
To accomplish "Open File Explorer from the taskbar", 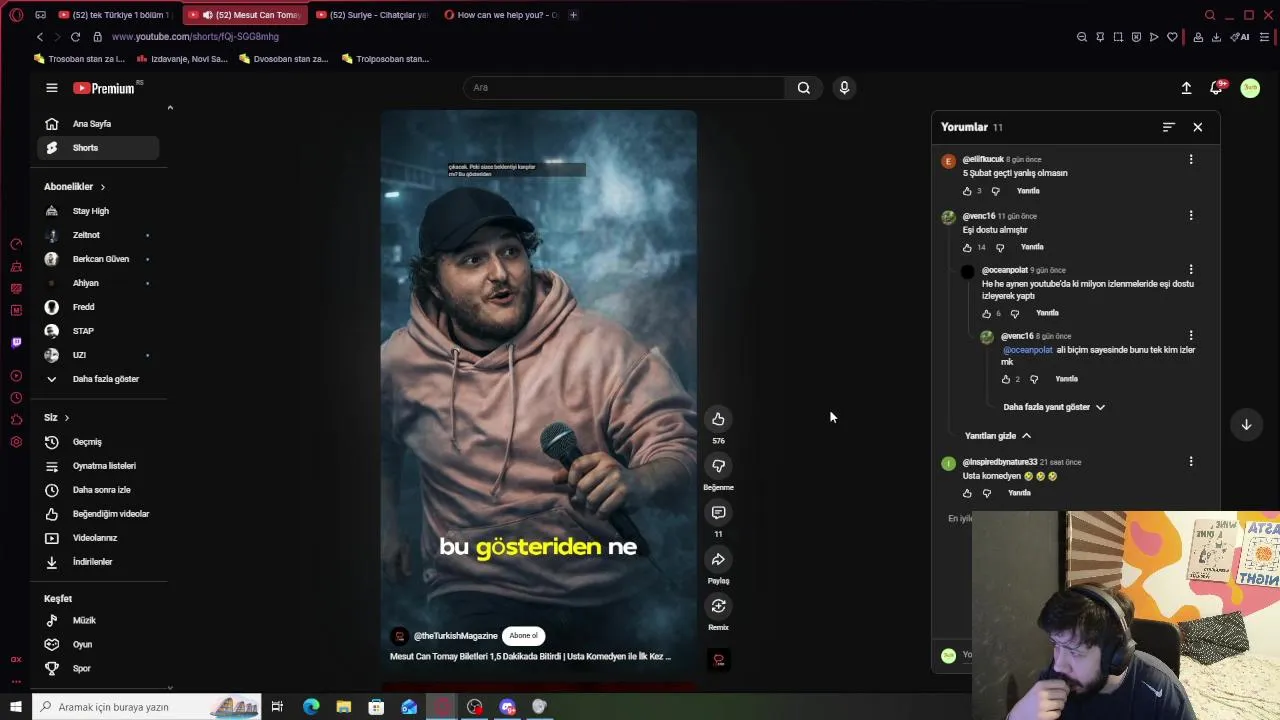I will [x=343, y=707].
